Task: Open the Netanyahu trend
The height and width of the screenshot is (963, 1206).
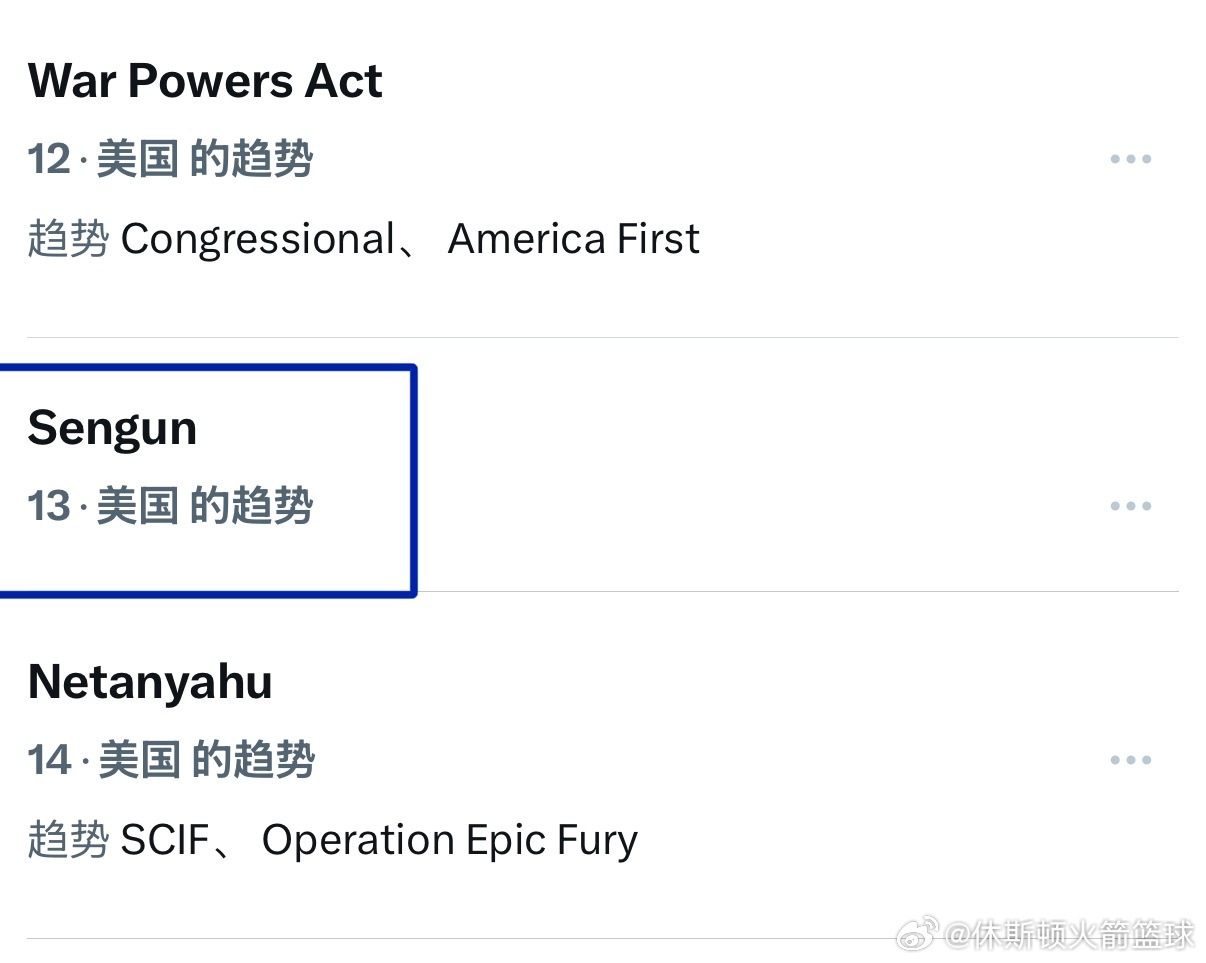Action: [x=149, y=681]
